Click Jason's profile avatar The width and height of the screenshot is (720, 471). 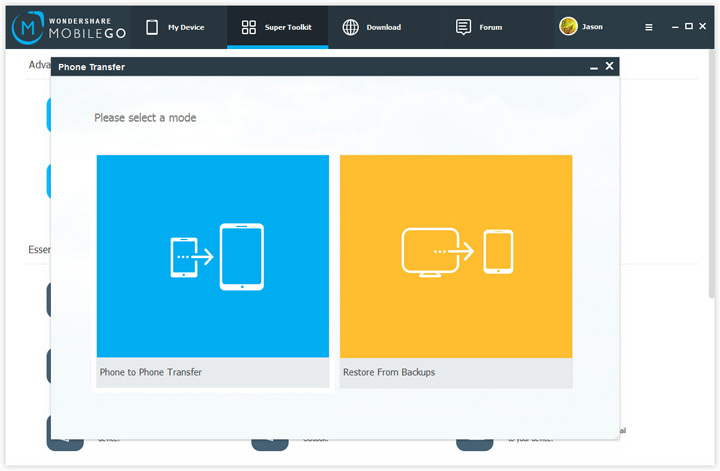tap(568, 26)
